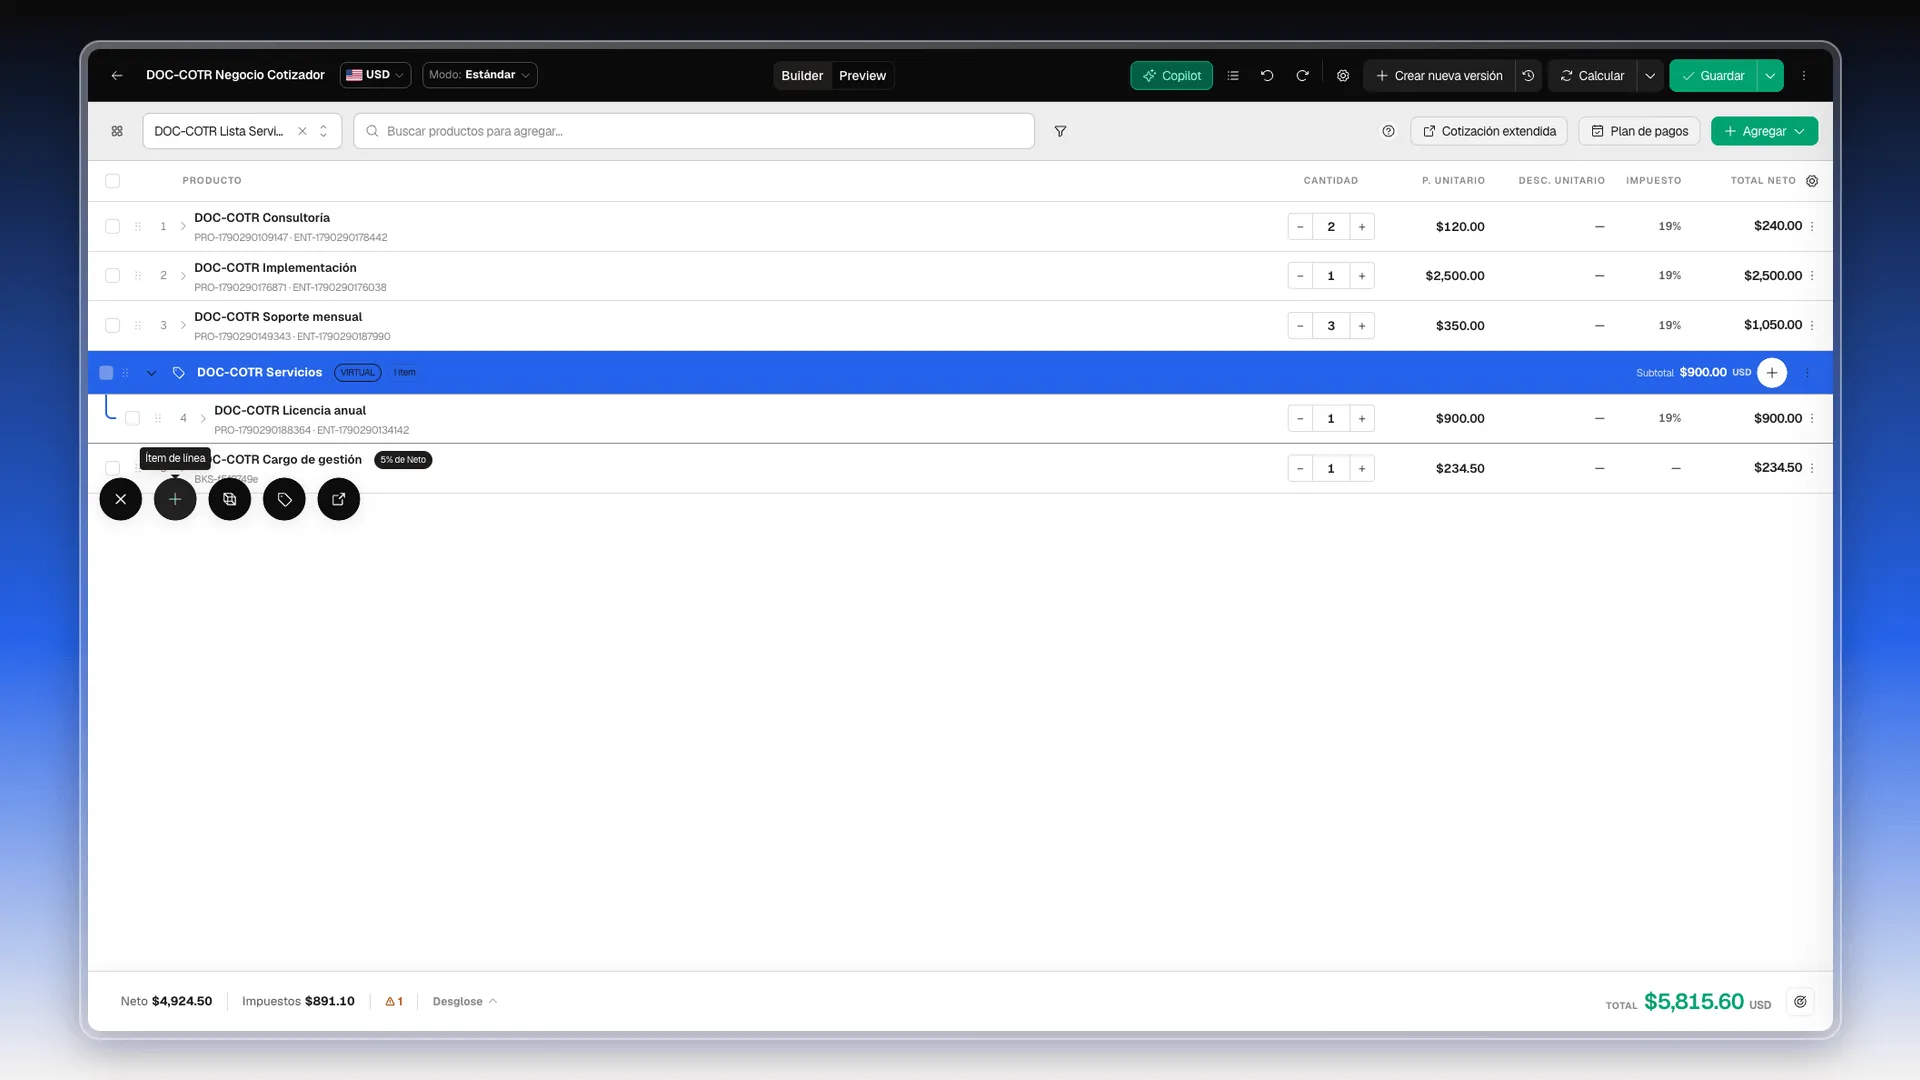Image resolution: width=1920 pixels, height=1080 pixels.
Task: Close the floating add menu with X
Action: click(121, 499)
